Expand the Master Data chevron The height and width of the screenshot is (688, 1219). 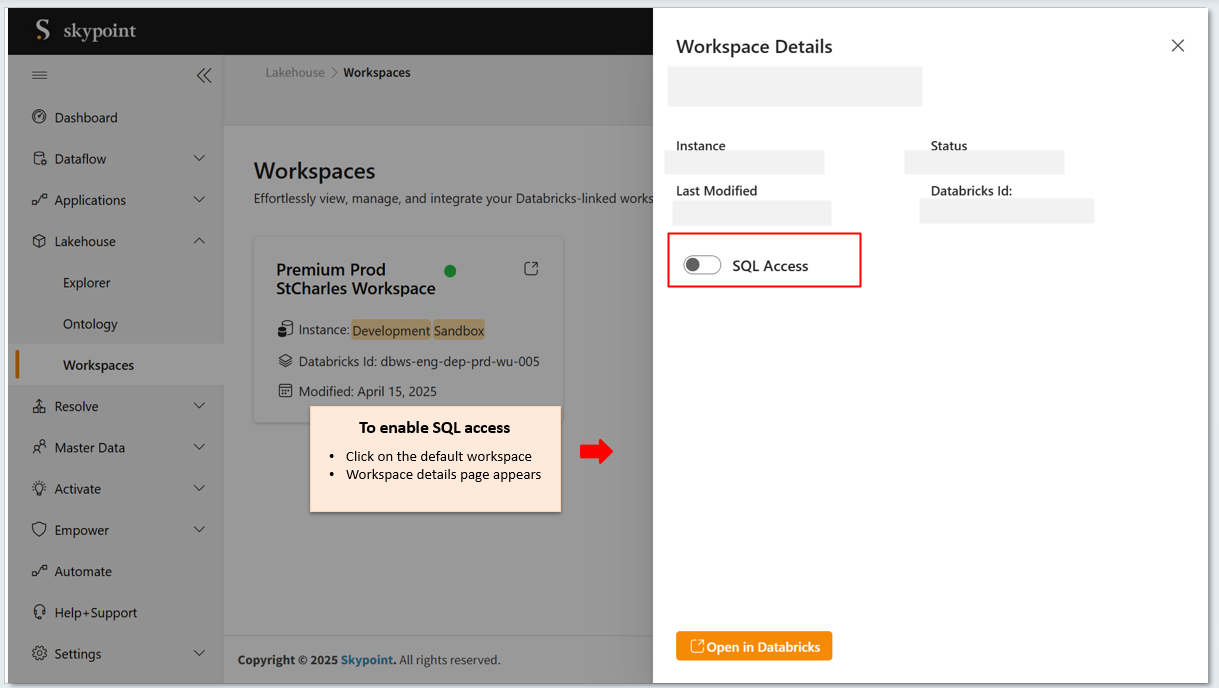199,447
